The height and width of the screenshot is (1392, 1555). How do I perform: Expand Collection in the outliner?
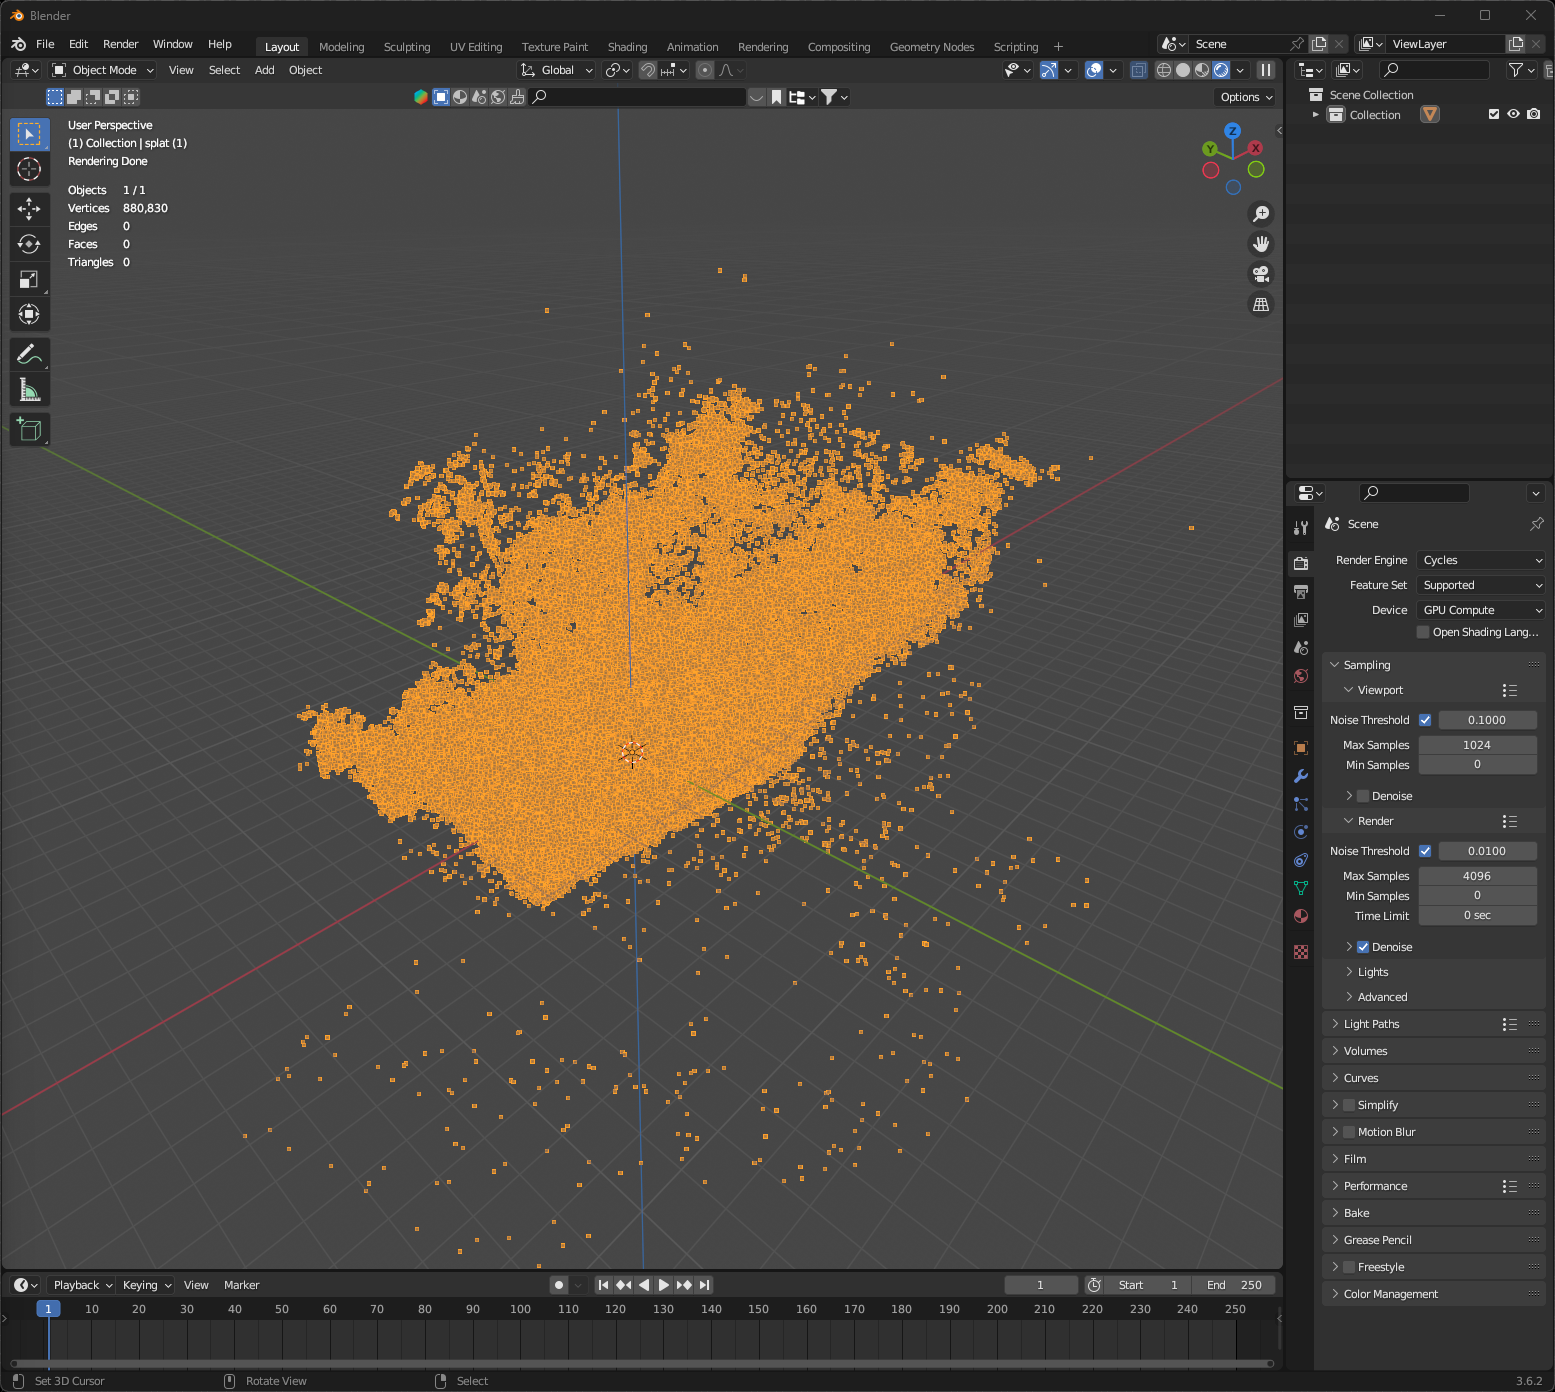pyautogui.click(x=1316, y=115)
